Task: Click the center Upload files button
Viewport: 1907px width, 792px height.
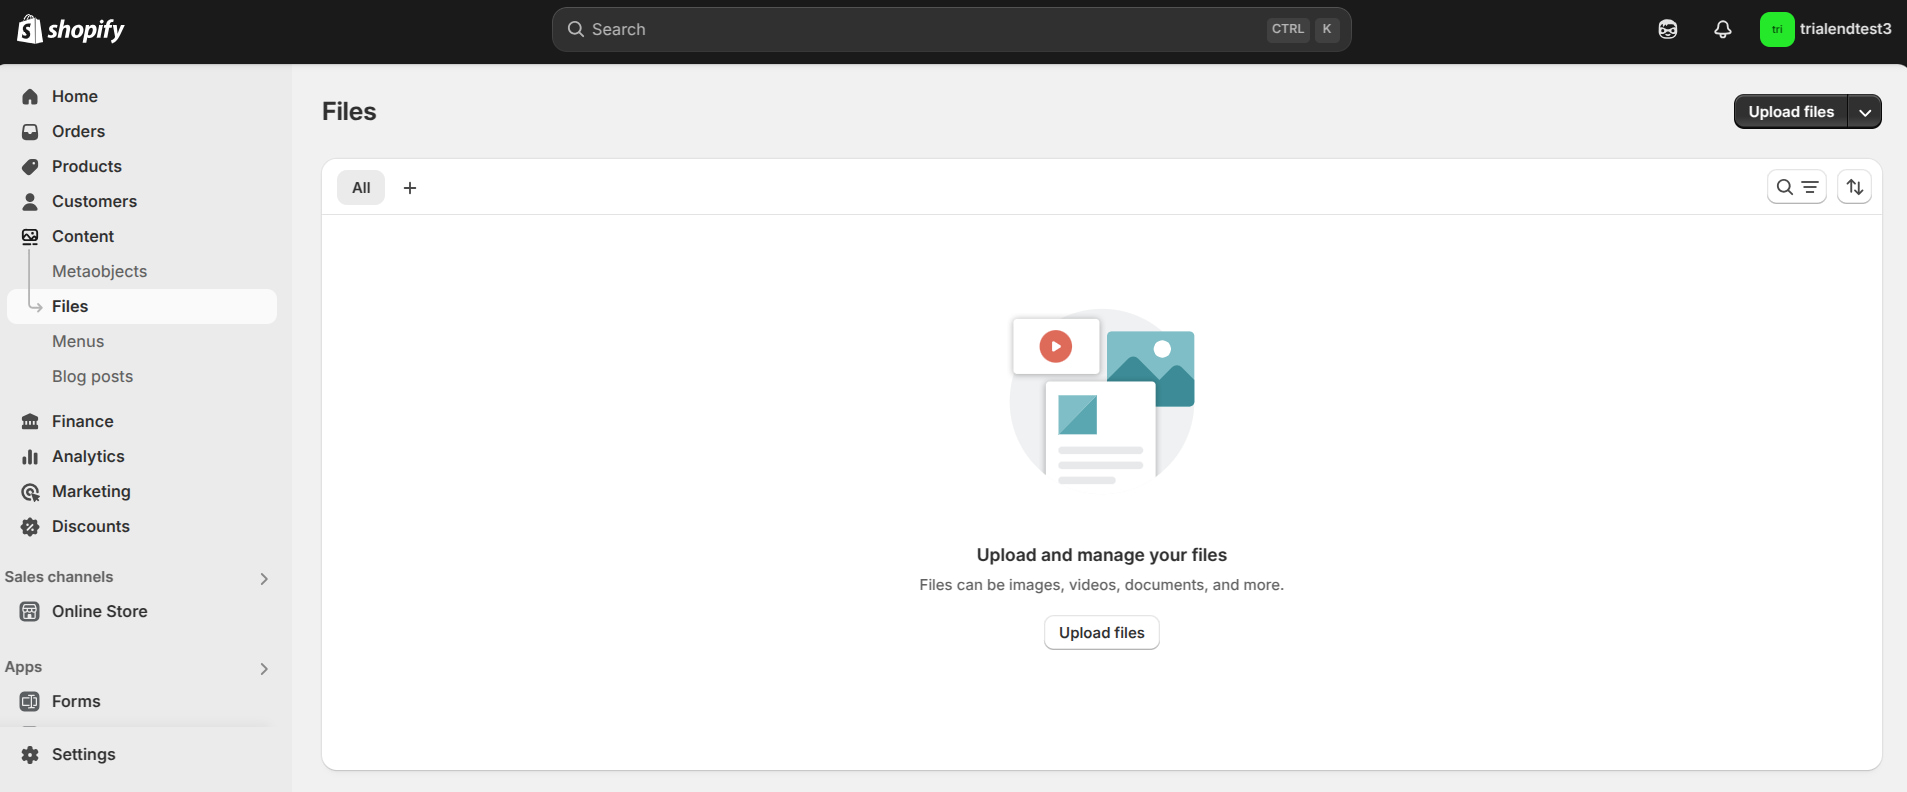Action: [1101, 633]
